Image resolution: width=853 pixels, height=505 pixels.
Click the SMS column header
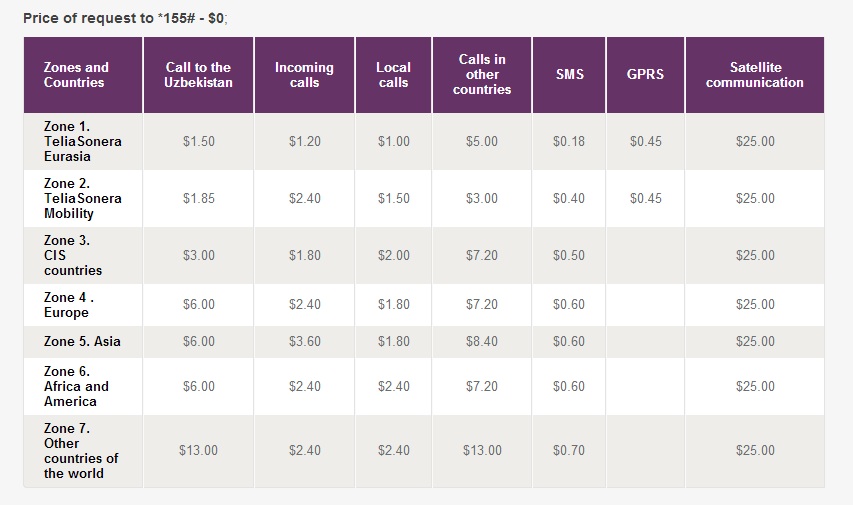[x=569, y=75]
